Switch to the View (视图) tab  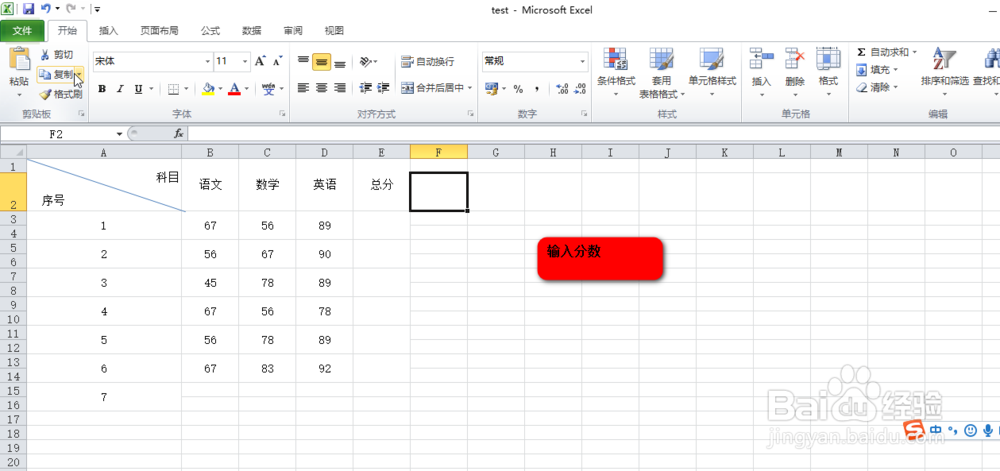pyautogui.click(x=334, y=31)
